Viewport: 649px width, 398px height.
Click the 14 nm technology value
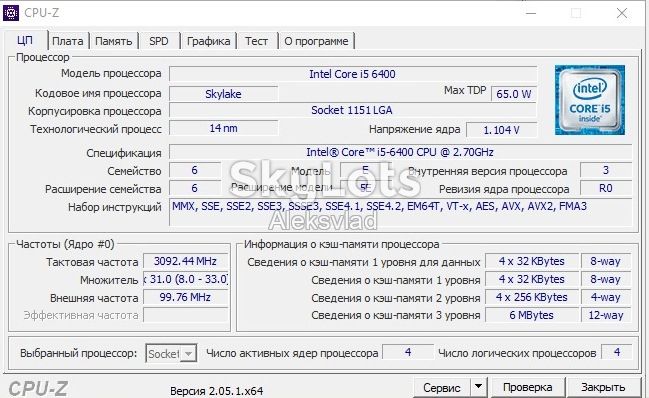[224, 128]
